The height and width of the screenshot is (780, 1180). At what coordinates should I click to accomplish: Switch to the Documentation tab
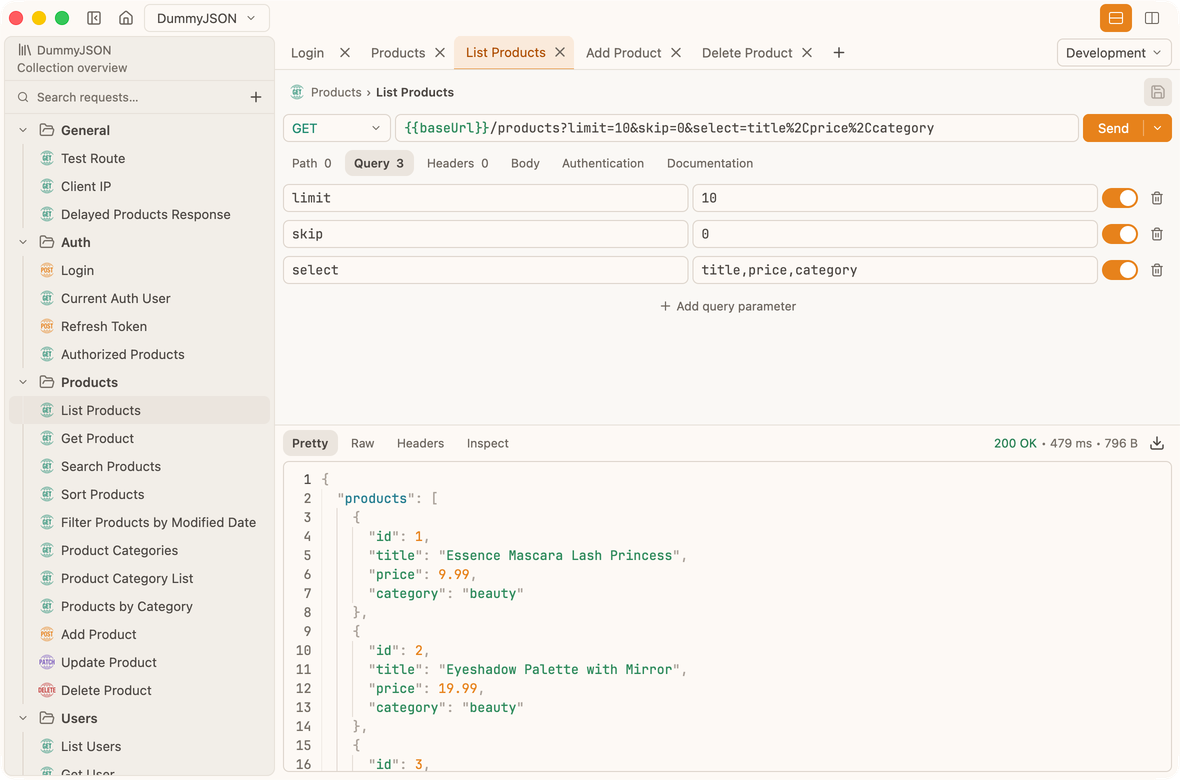pyautogui.click(x=710, y=163)
